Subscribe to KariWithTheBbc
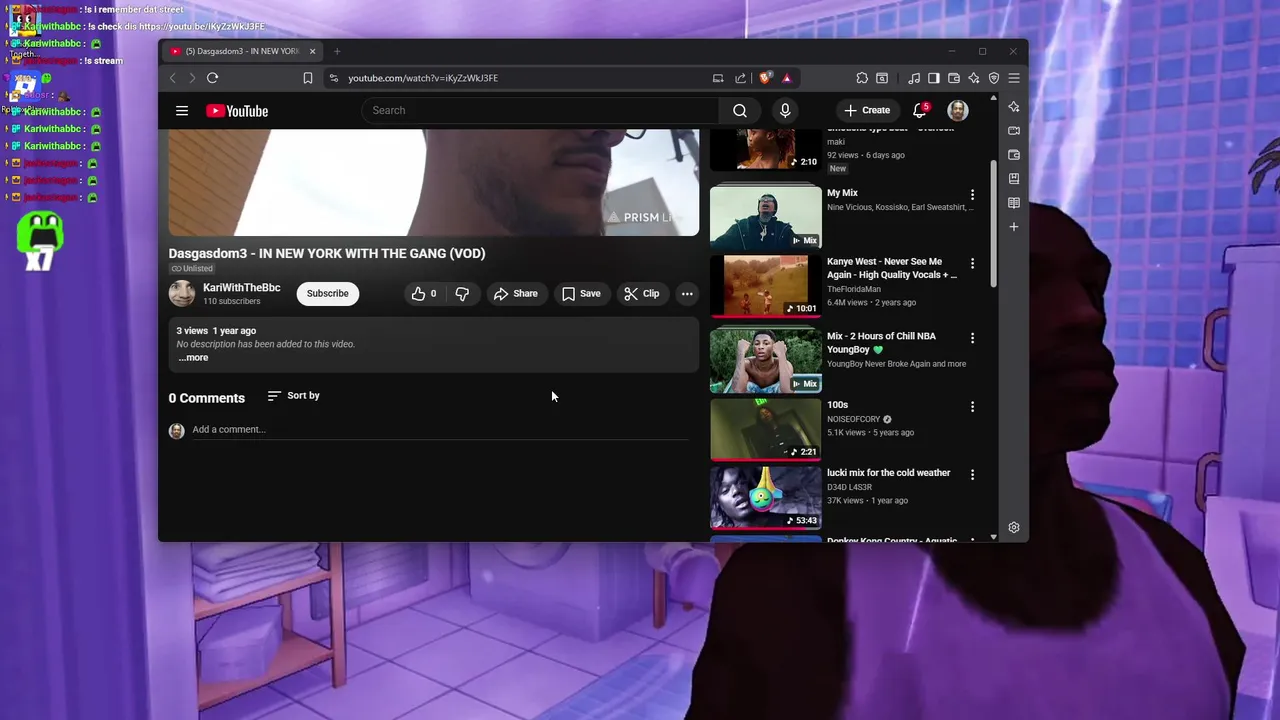This screenshot has height=720, width=1280. (328, 294)
